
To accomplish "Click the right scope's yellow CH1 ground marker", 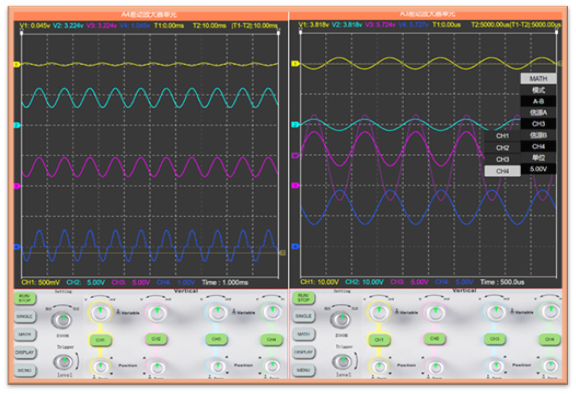I will [x=295, y=64].
